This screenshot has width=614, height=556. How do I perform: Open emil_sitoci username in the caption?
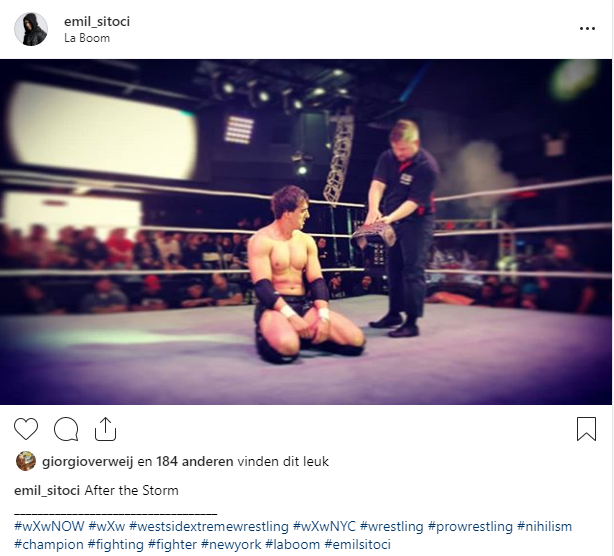[47, 490]
